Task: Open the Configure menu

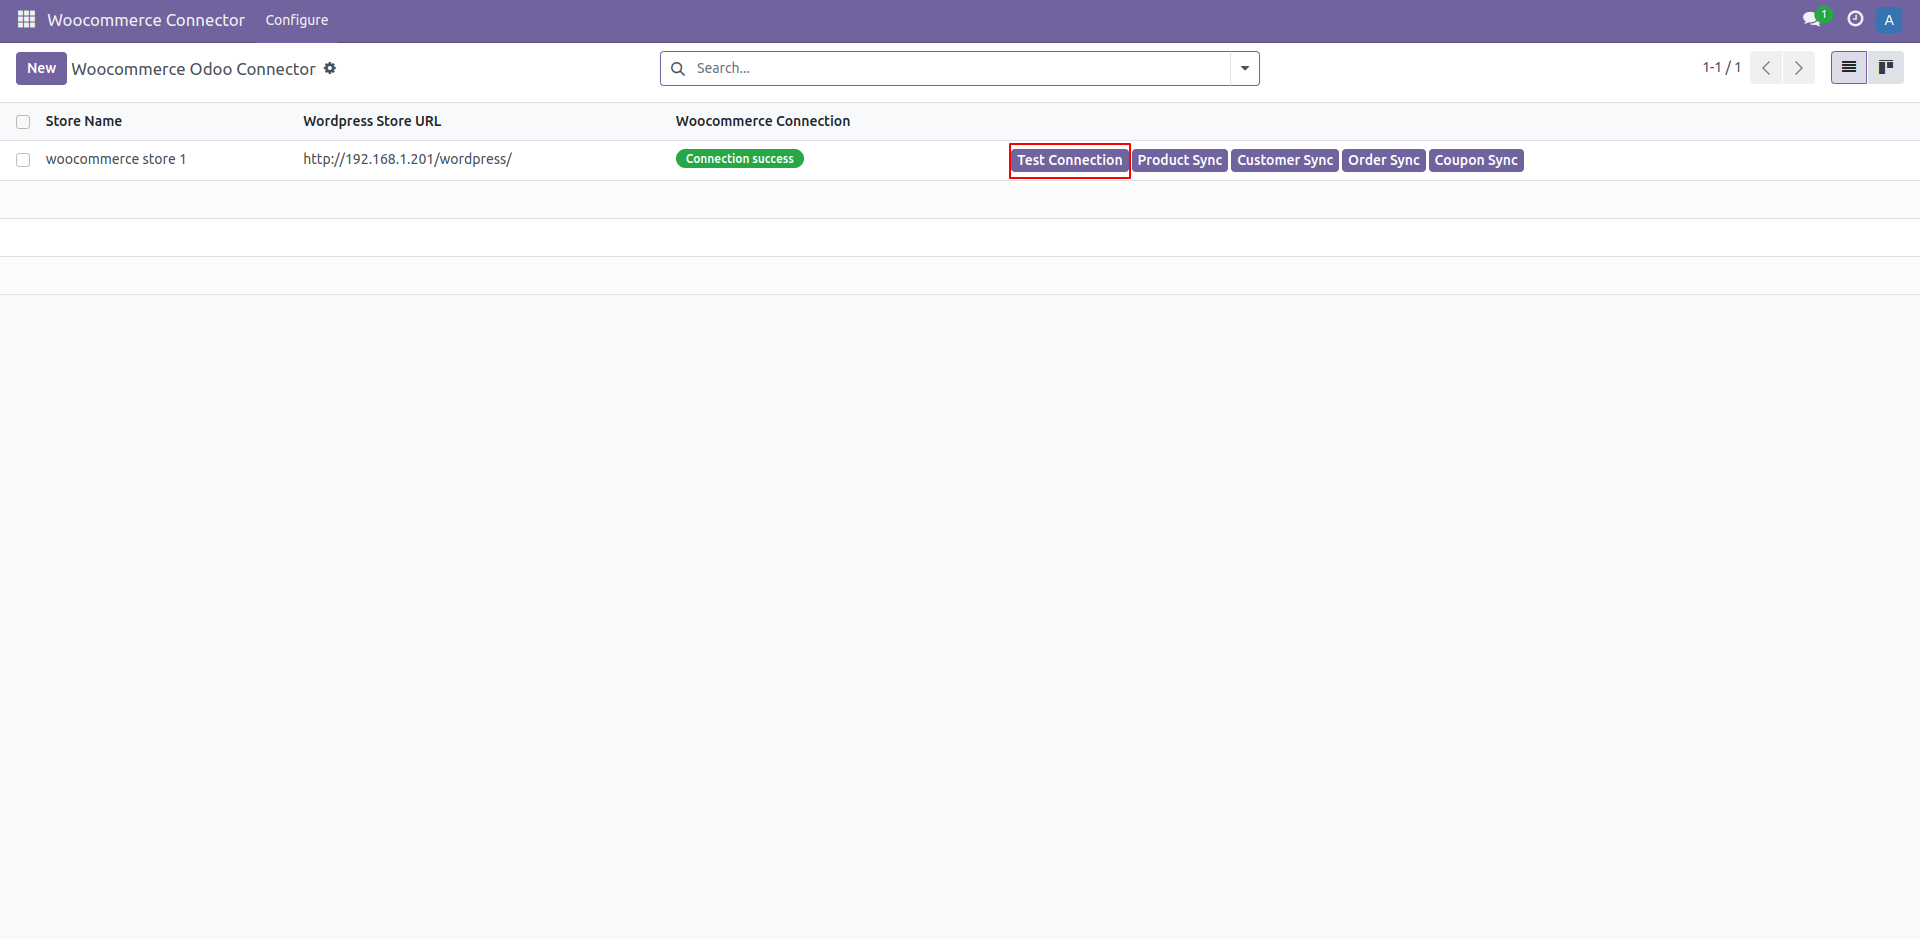Action: point(296,19)
